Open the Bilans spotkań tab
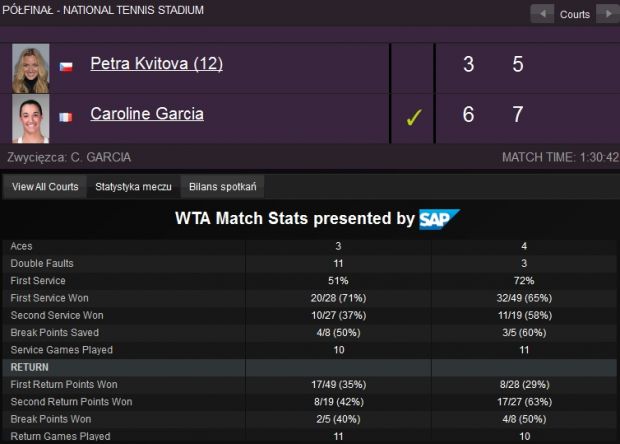 click(223, 187)
